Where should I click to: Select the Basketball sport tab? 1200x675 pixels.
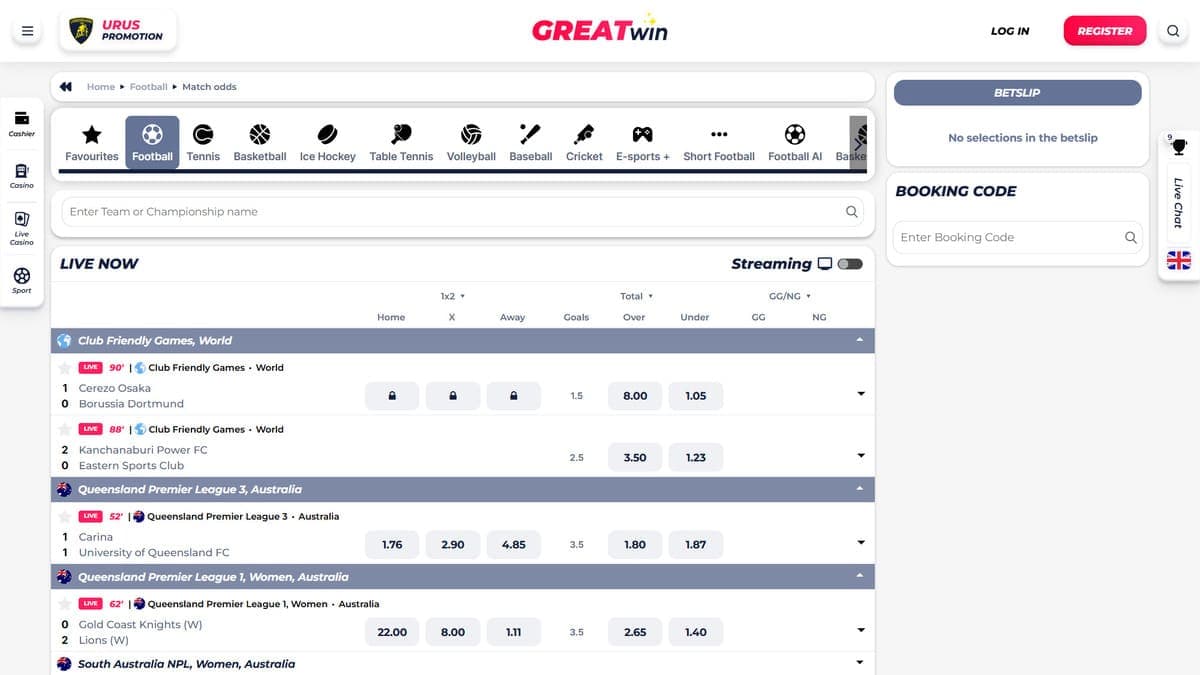point(260,142)
